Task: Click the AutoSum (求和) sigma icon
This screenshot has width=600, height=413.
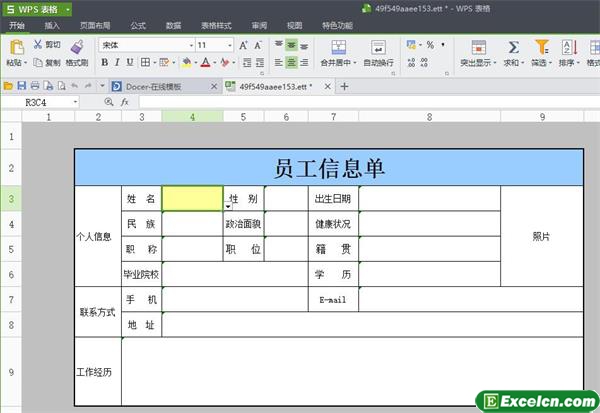Action: pos(513,47)
